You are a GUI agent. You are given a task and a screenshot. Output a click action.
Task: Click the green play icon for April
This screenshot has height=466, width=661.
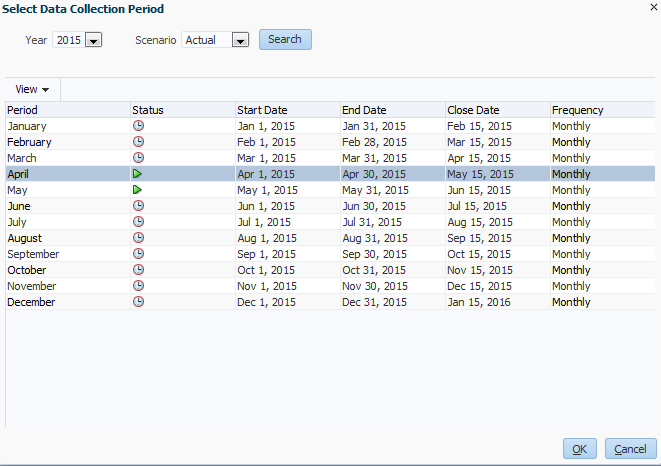138,174
